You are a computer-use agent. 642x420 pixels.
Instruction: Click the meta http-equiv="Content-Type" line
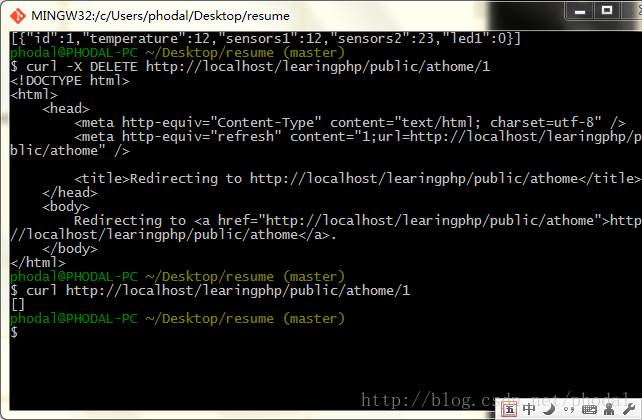click(350, 122)
